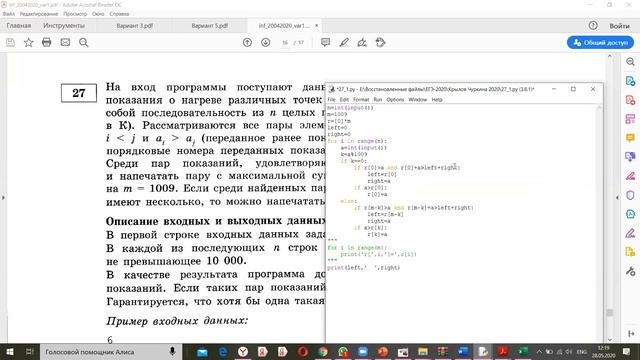Edit the current page number field
Image resolution: width=640 pixels, height=360 pixels.
point(285,42)
